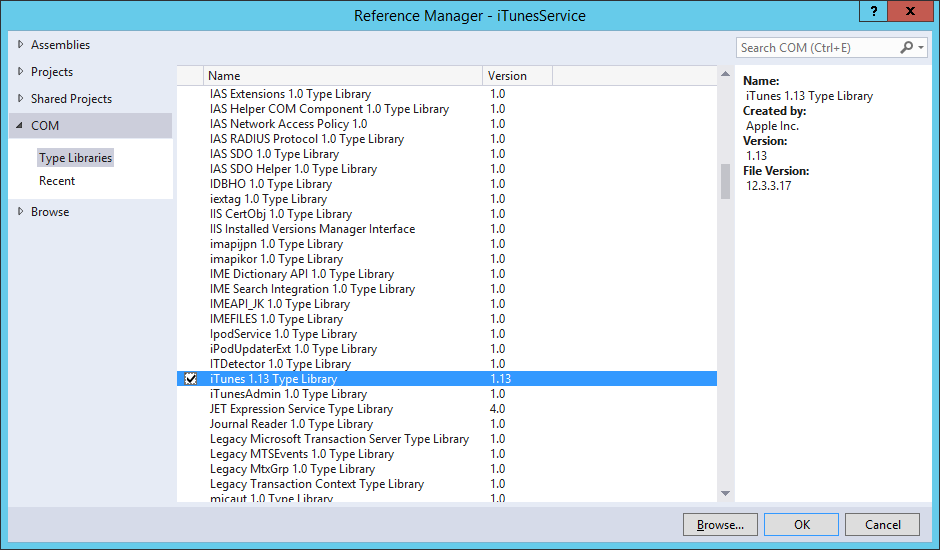The image size is (940, 550).
Task: Click the Browse... button
Action: click(x=720, y=524)
